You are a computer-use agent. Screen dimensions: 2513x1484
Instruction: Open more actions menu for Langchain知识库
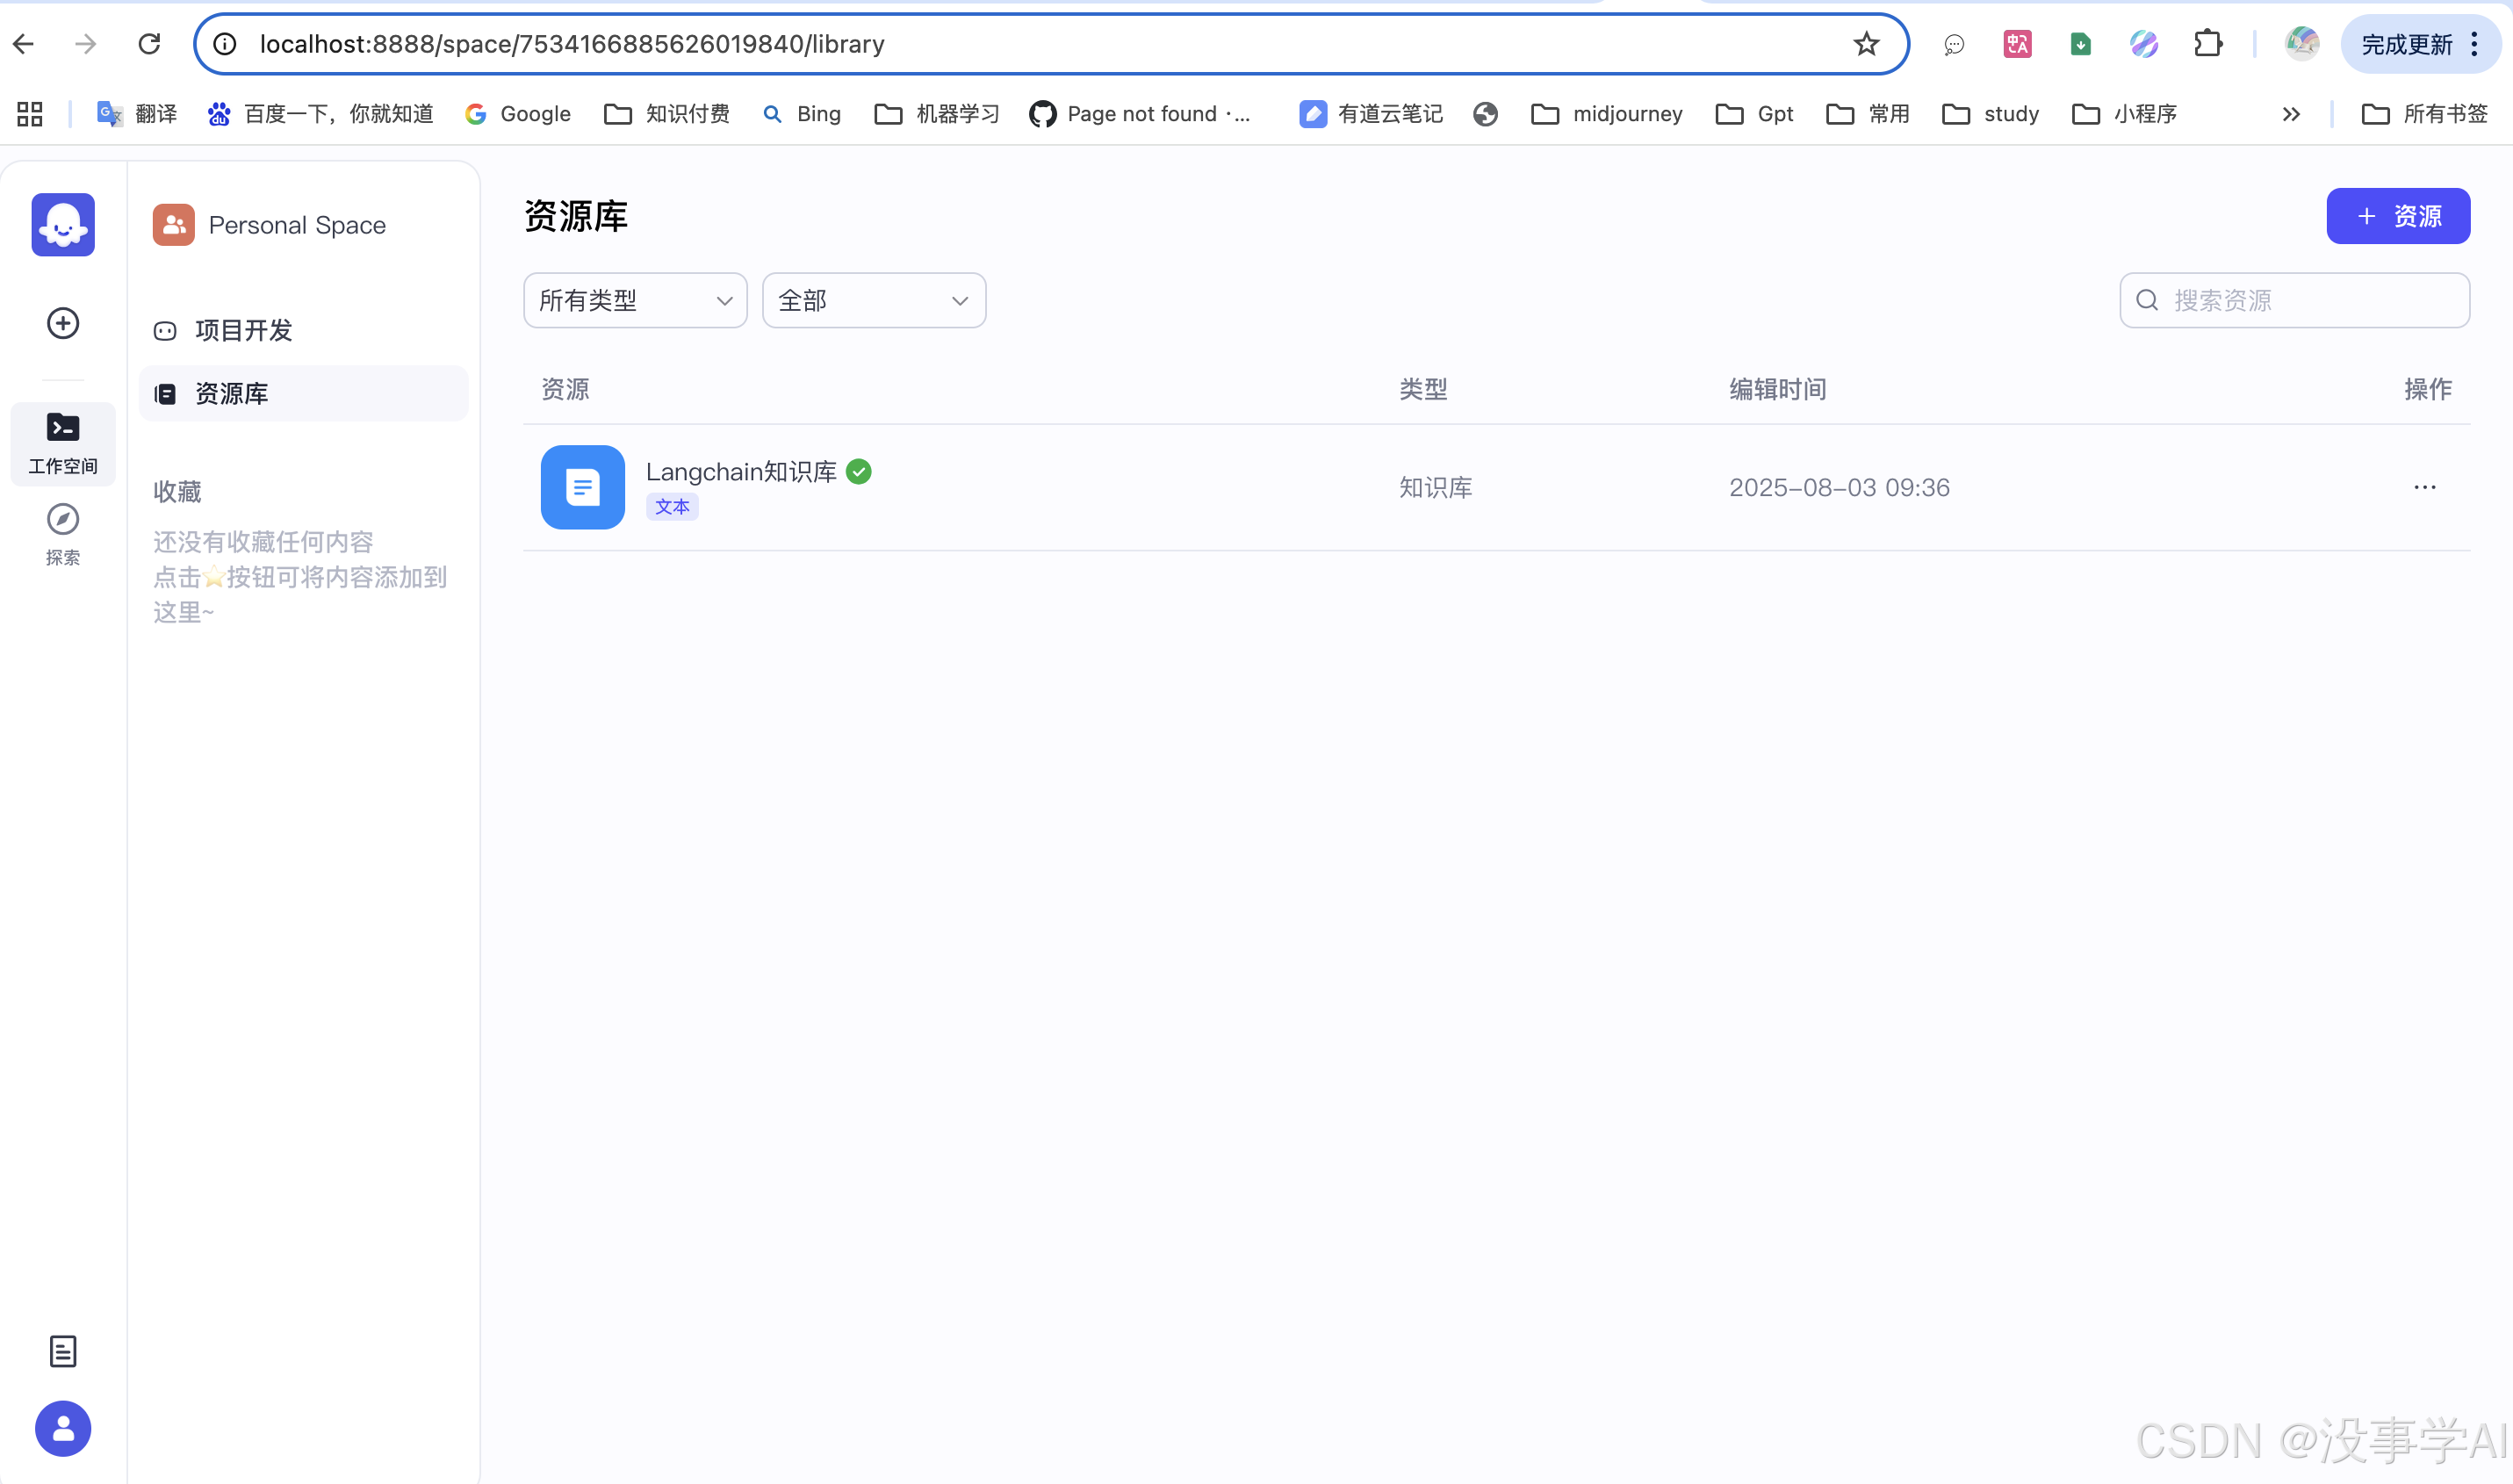coord(2424,487)
